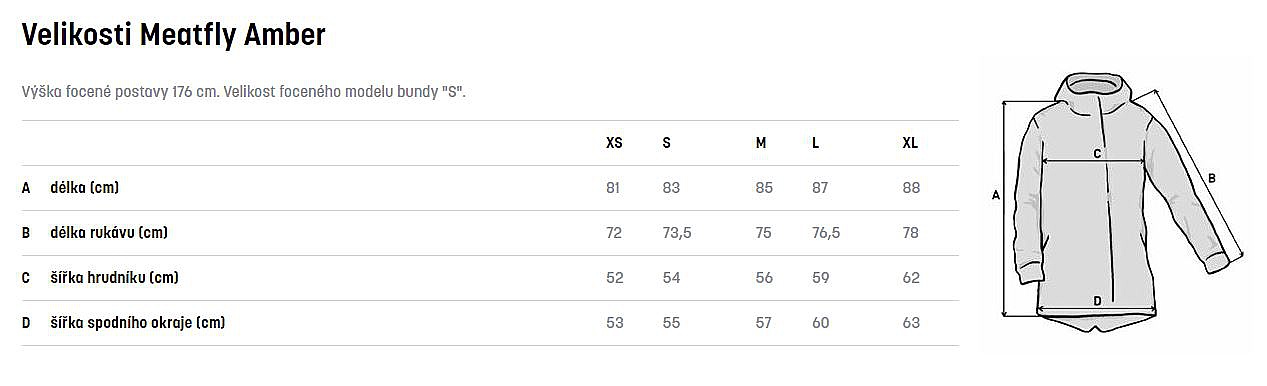
Task: Select the S size column header
Action: [x=666, y=143]
